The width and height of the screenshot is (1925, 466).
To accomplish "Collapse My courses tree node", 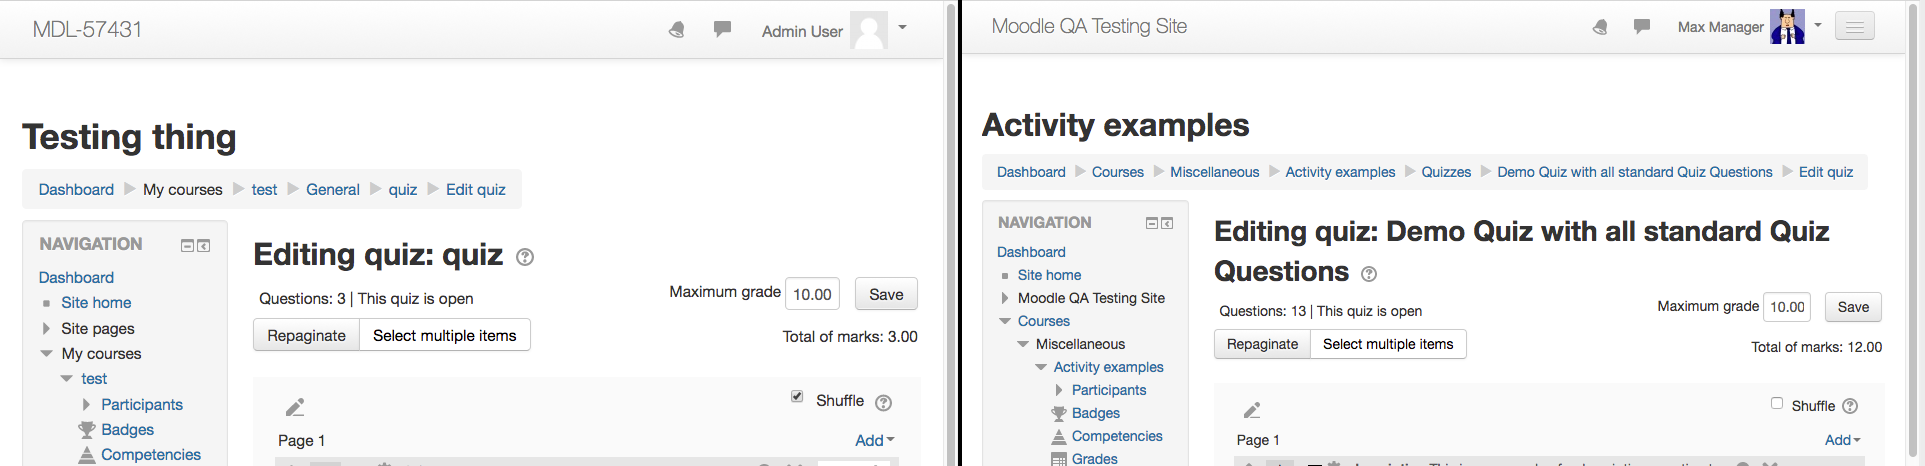I will pyautogui.click(x=46, y=353).
